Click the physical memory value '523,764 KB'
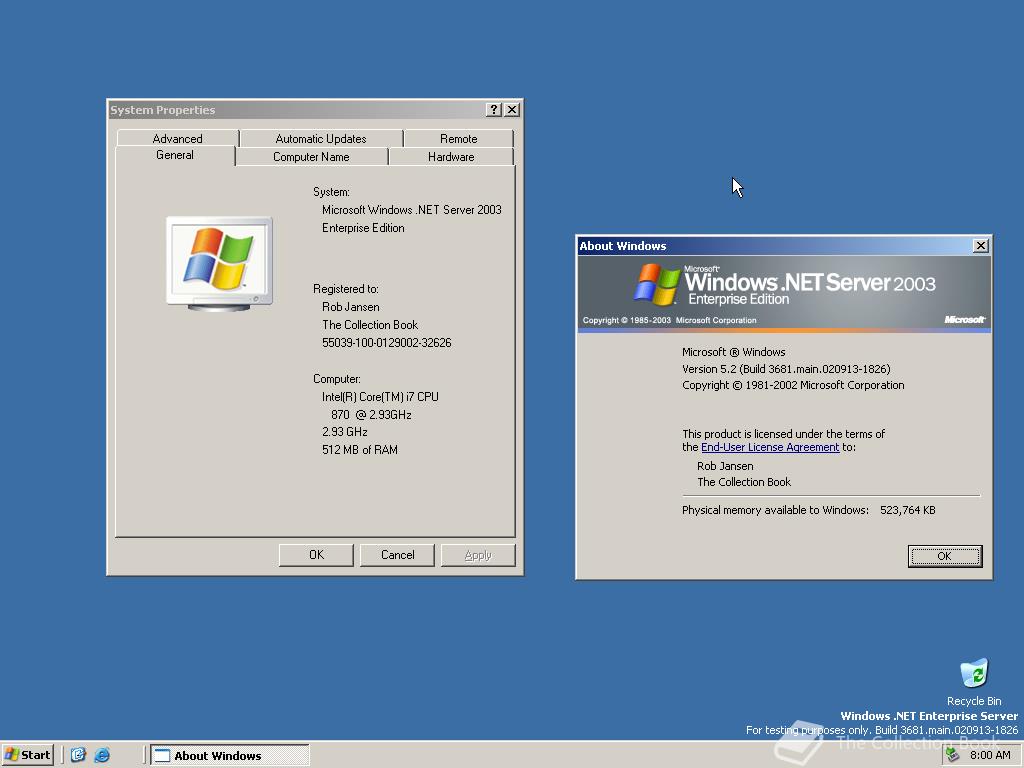The width and height of the screenshot is (1024, 768). pos(908,510)
